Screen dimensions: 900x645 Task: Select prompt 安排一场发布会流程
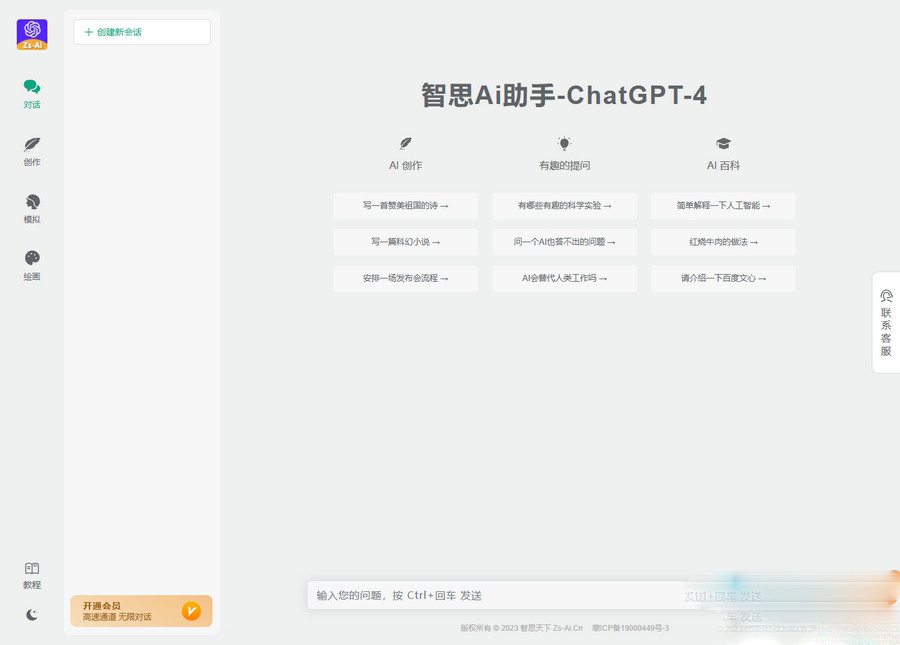[406, 278]
